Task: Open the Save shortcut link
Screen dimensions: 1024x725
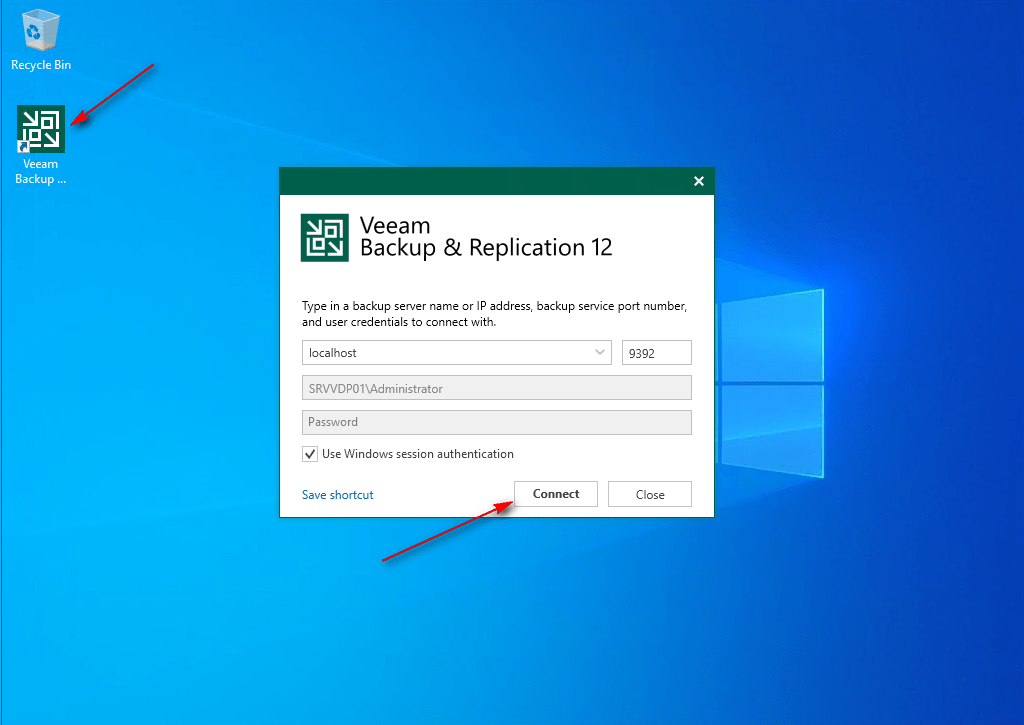Action: click(338, 495)
